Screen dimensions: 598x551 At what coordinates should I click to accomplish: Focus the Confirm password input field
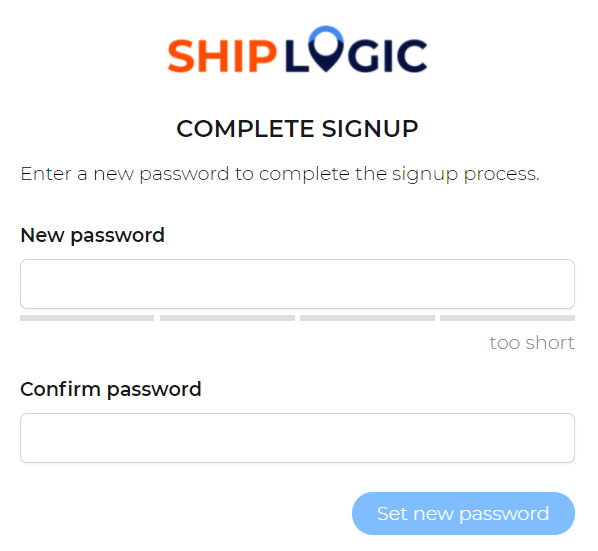point(297,438)
